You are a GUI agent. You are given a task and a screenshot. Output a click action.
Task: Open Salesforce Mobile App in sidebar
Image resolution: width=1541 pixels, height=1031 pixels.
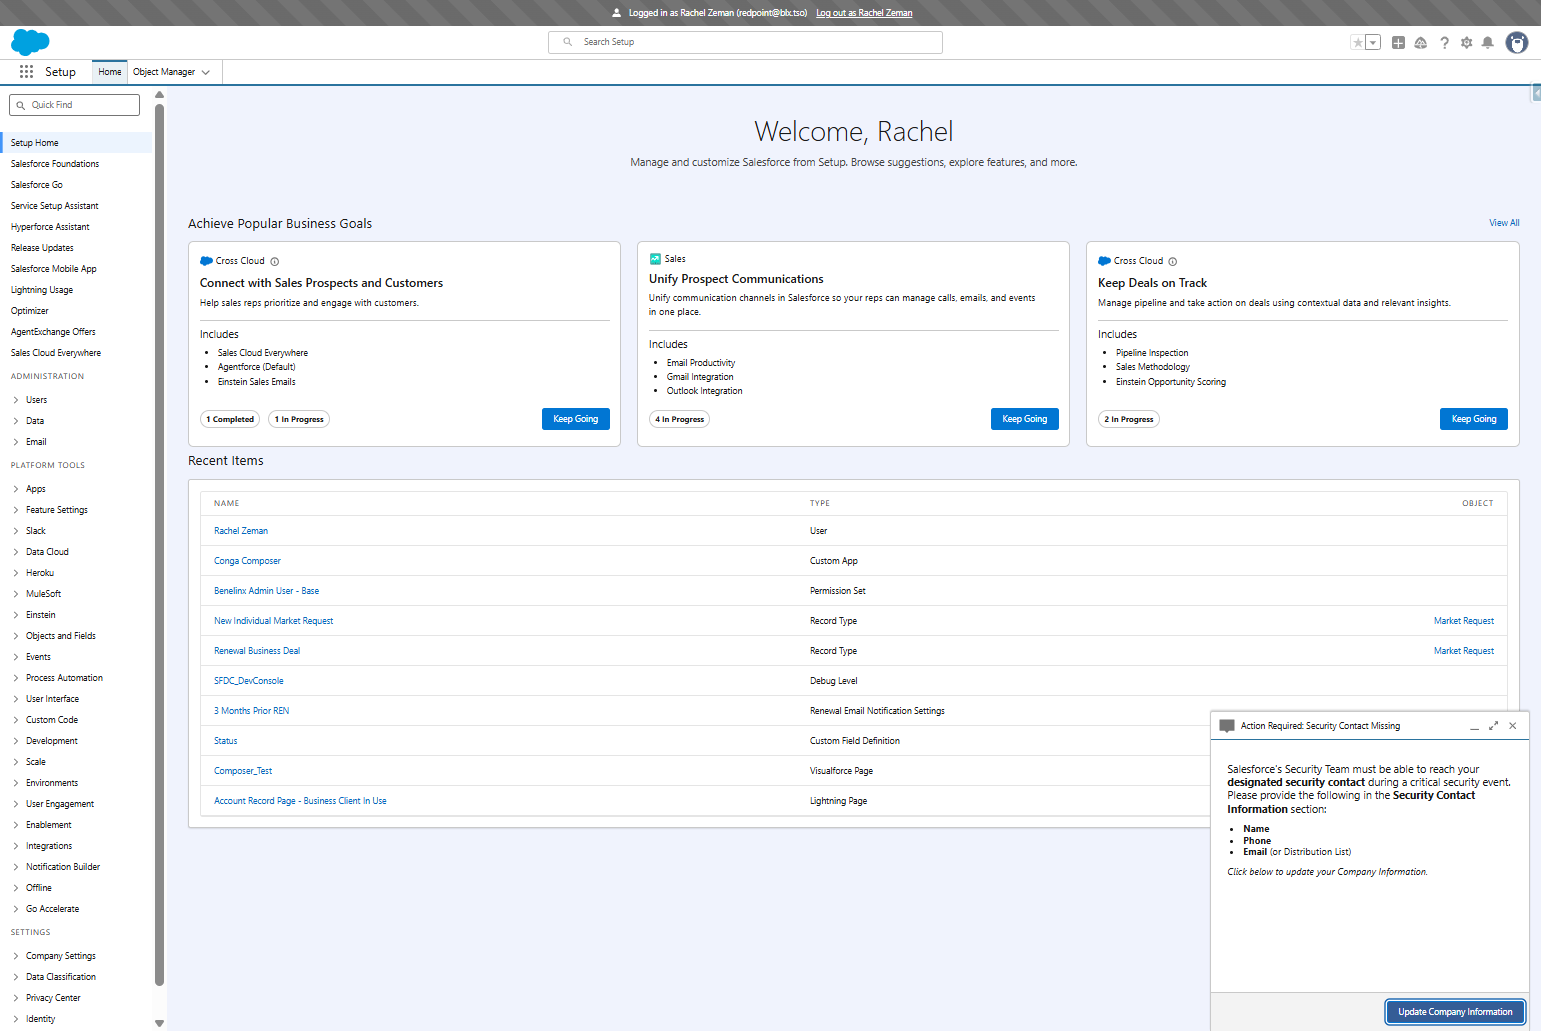(54, 269)
